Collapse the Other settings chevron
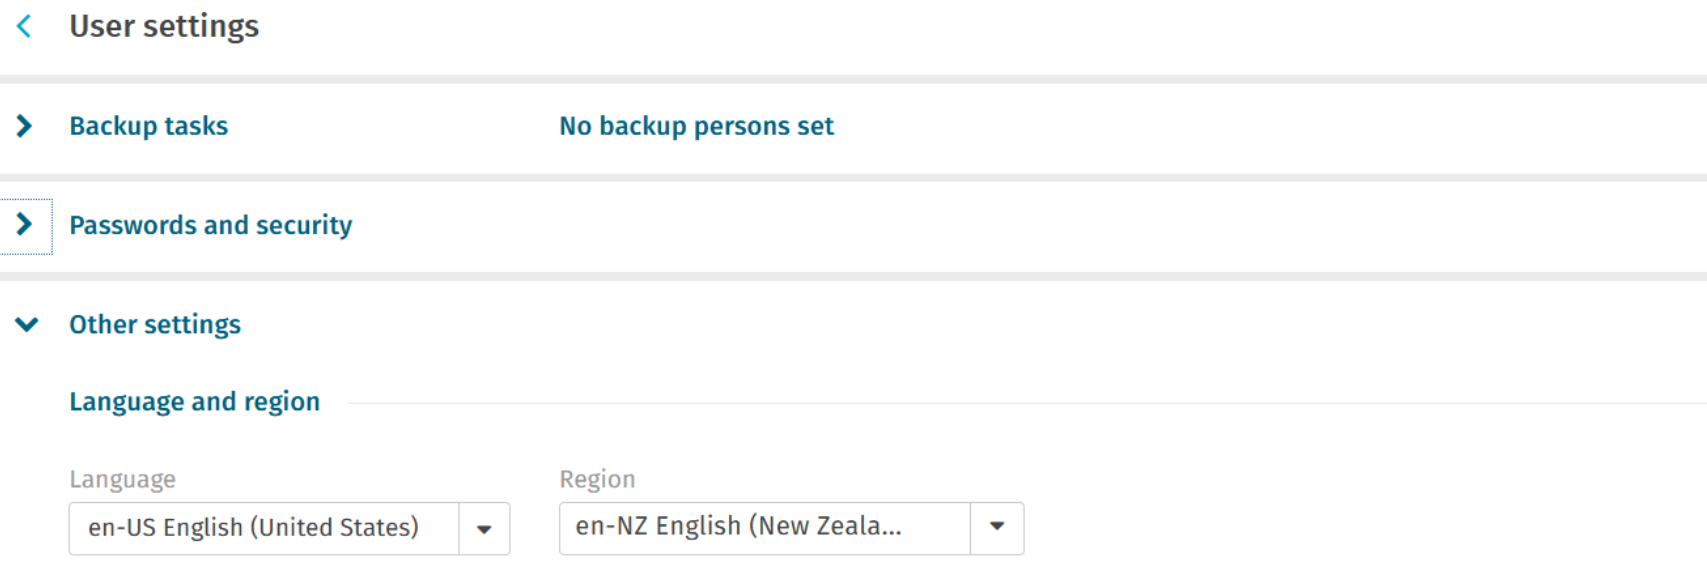The image size is (1707, 570). 27,324
